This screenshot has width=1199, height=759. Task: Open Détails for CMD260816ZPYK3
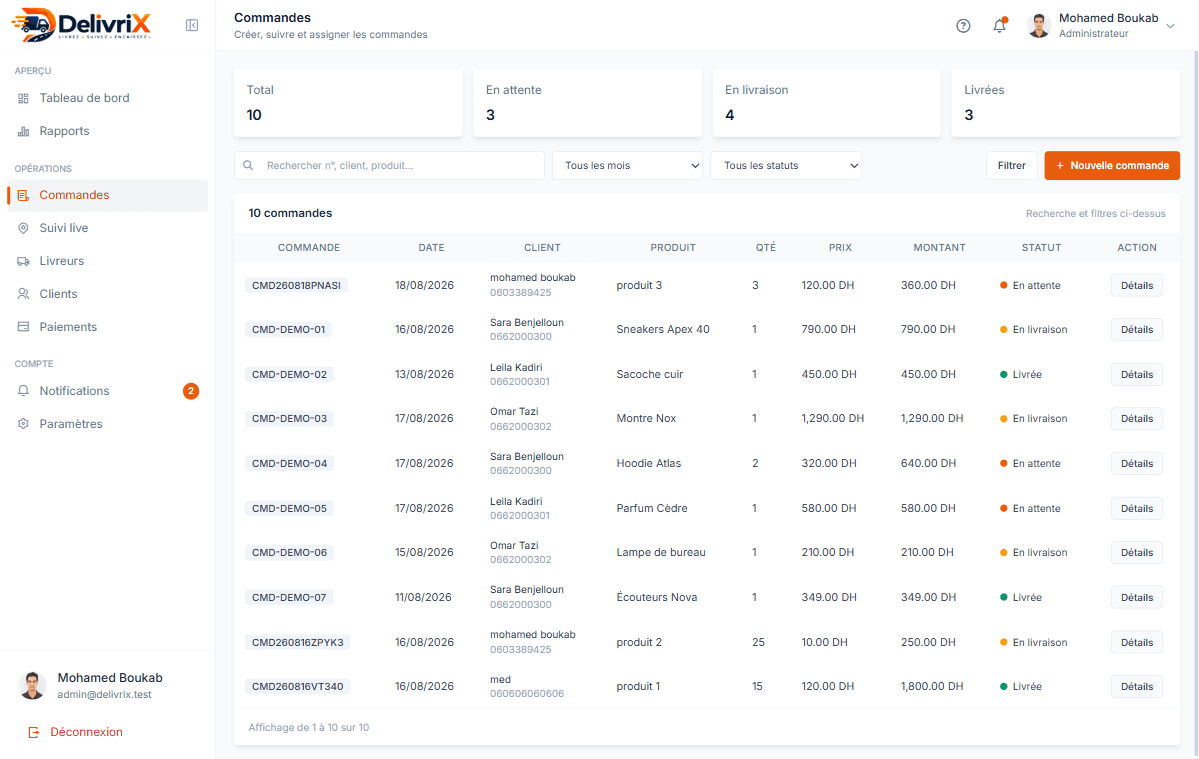pos(1136,642)
